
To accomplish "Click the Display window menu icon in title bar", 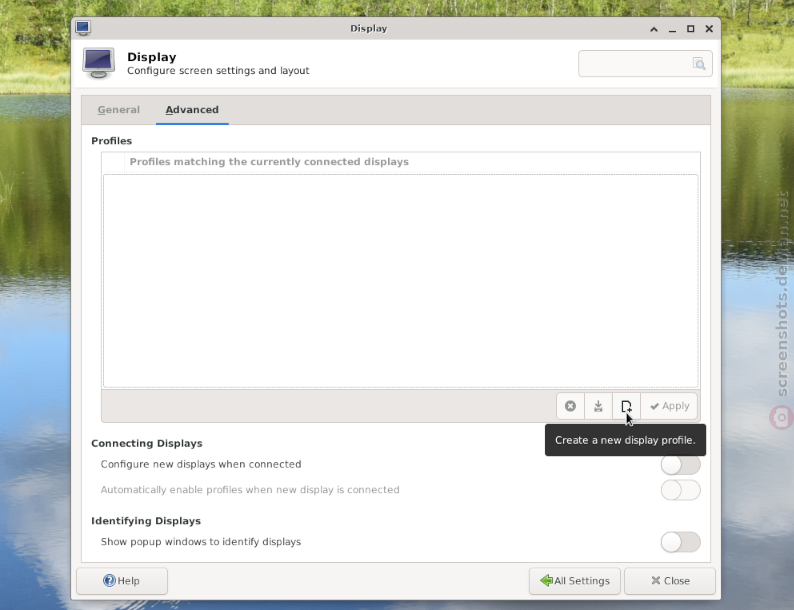I will [83, 28].
